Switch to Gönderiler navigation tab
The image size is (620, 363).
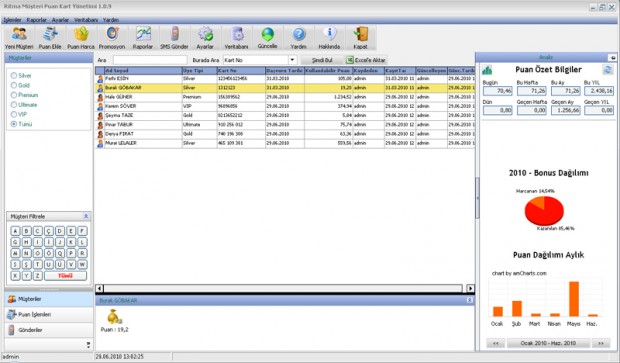(x=49, y=330)
